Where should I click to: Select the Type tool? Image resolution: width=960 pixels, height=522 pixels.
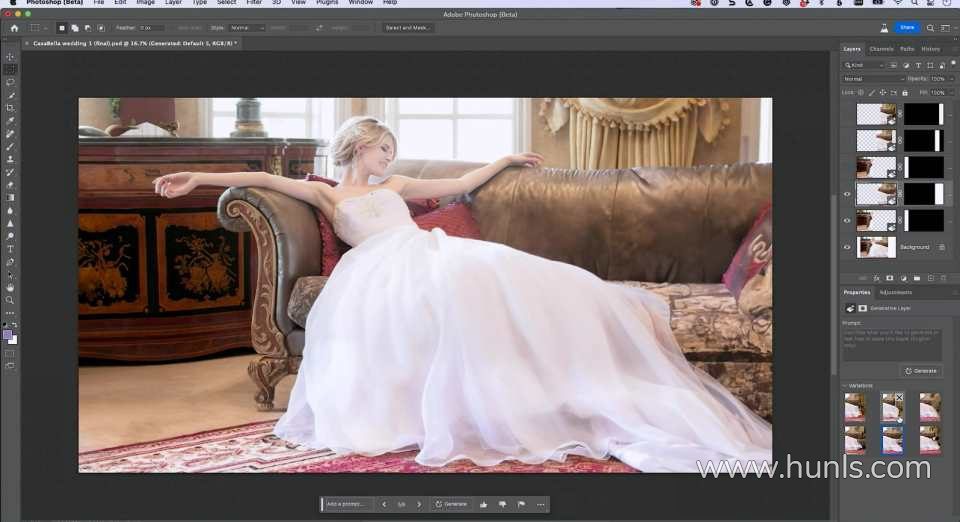[10, 248]
